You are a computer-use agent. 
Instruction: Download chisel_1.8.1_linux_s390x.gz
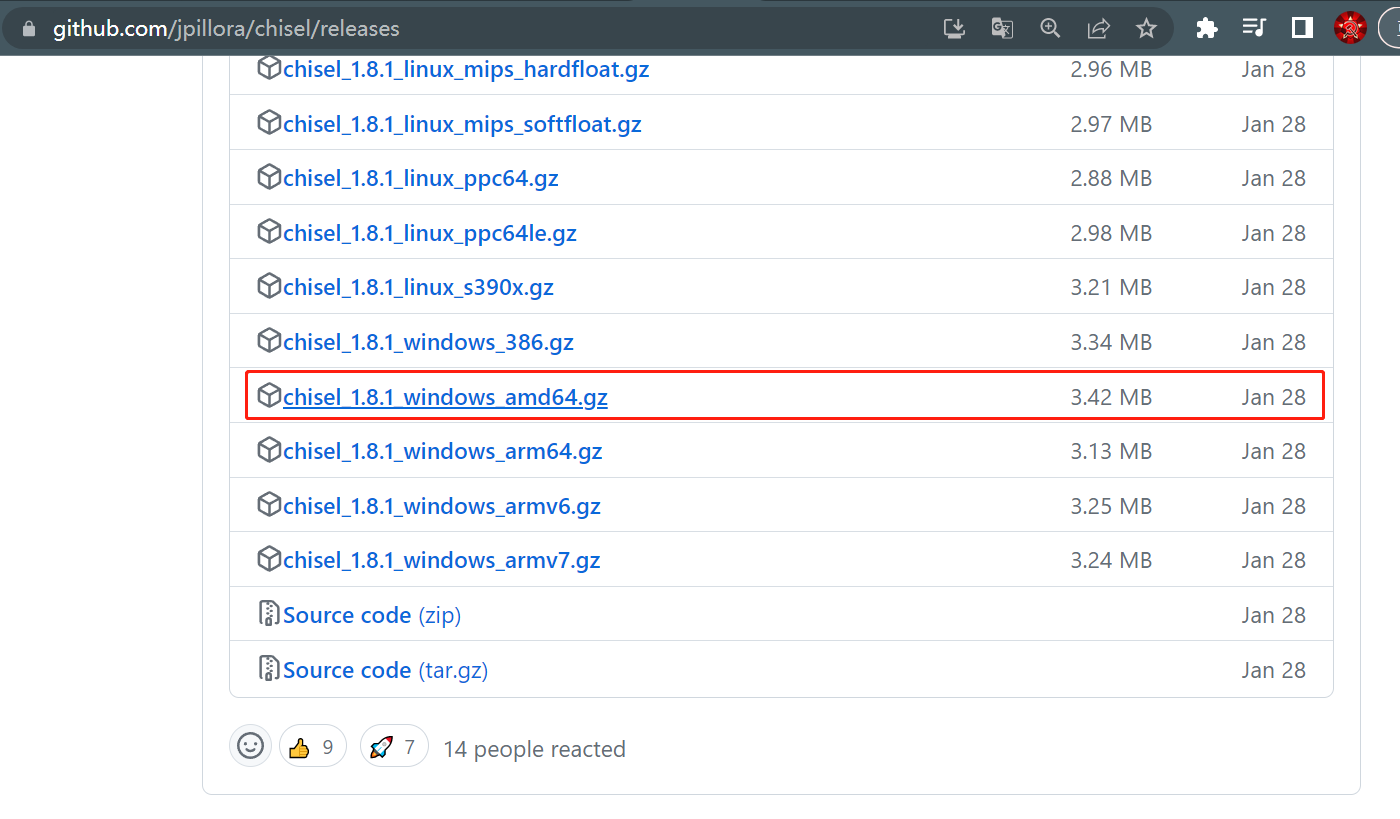(418, 288)
